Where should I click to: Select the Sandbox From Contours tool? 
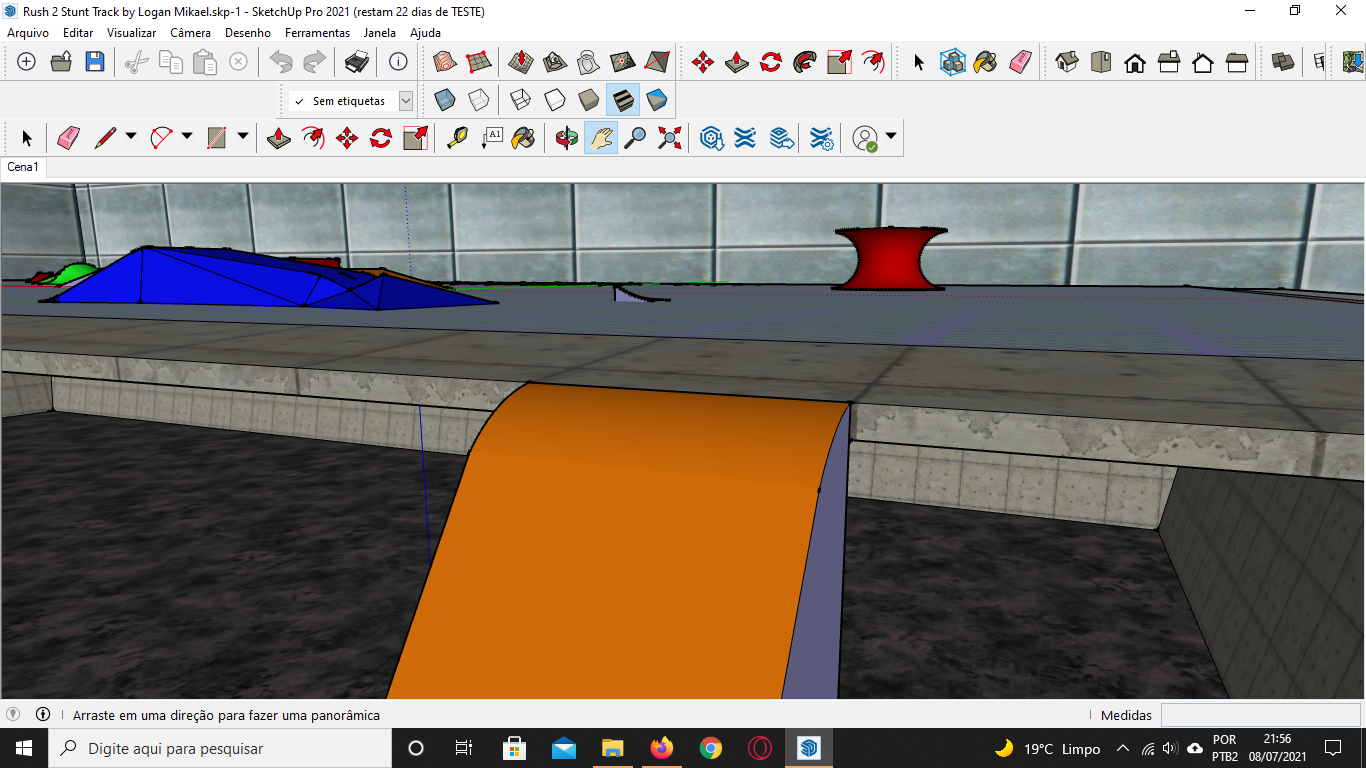[445, 62]
